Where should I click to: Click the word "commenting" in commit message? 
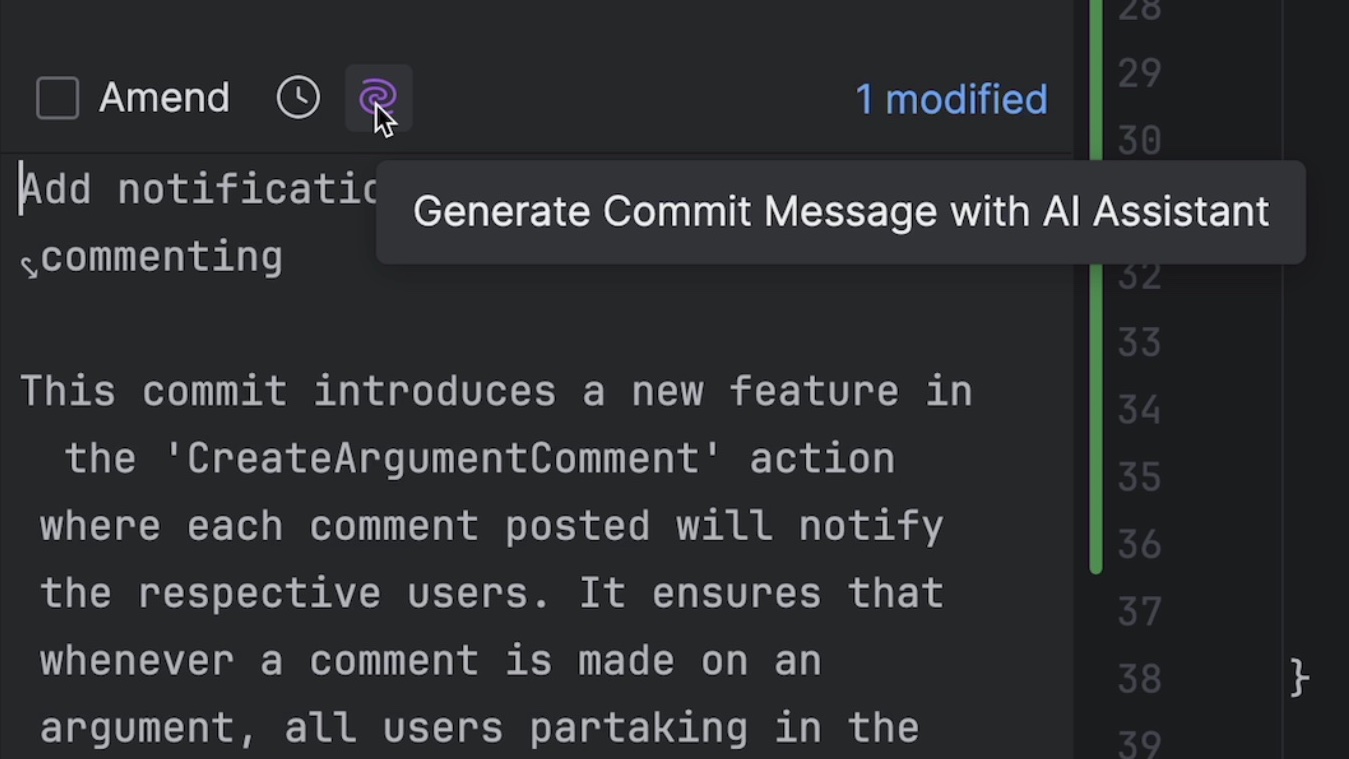(162, 257)
